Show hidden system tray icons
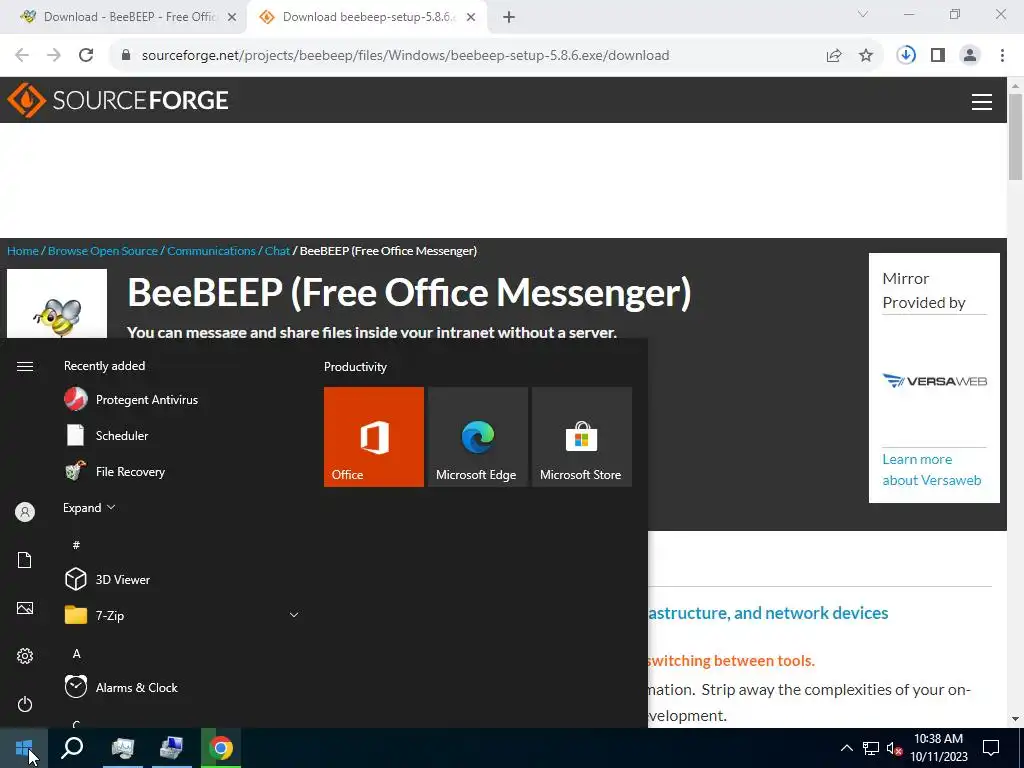This screenshot has width=1024, height=768. (846, 748)
